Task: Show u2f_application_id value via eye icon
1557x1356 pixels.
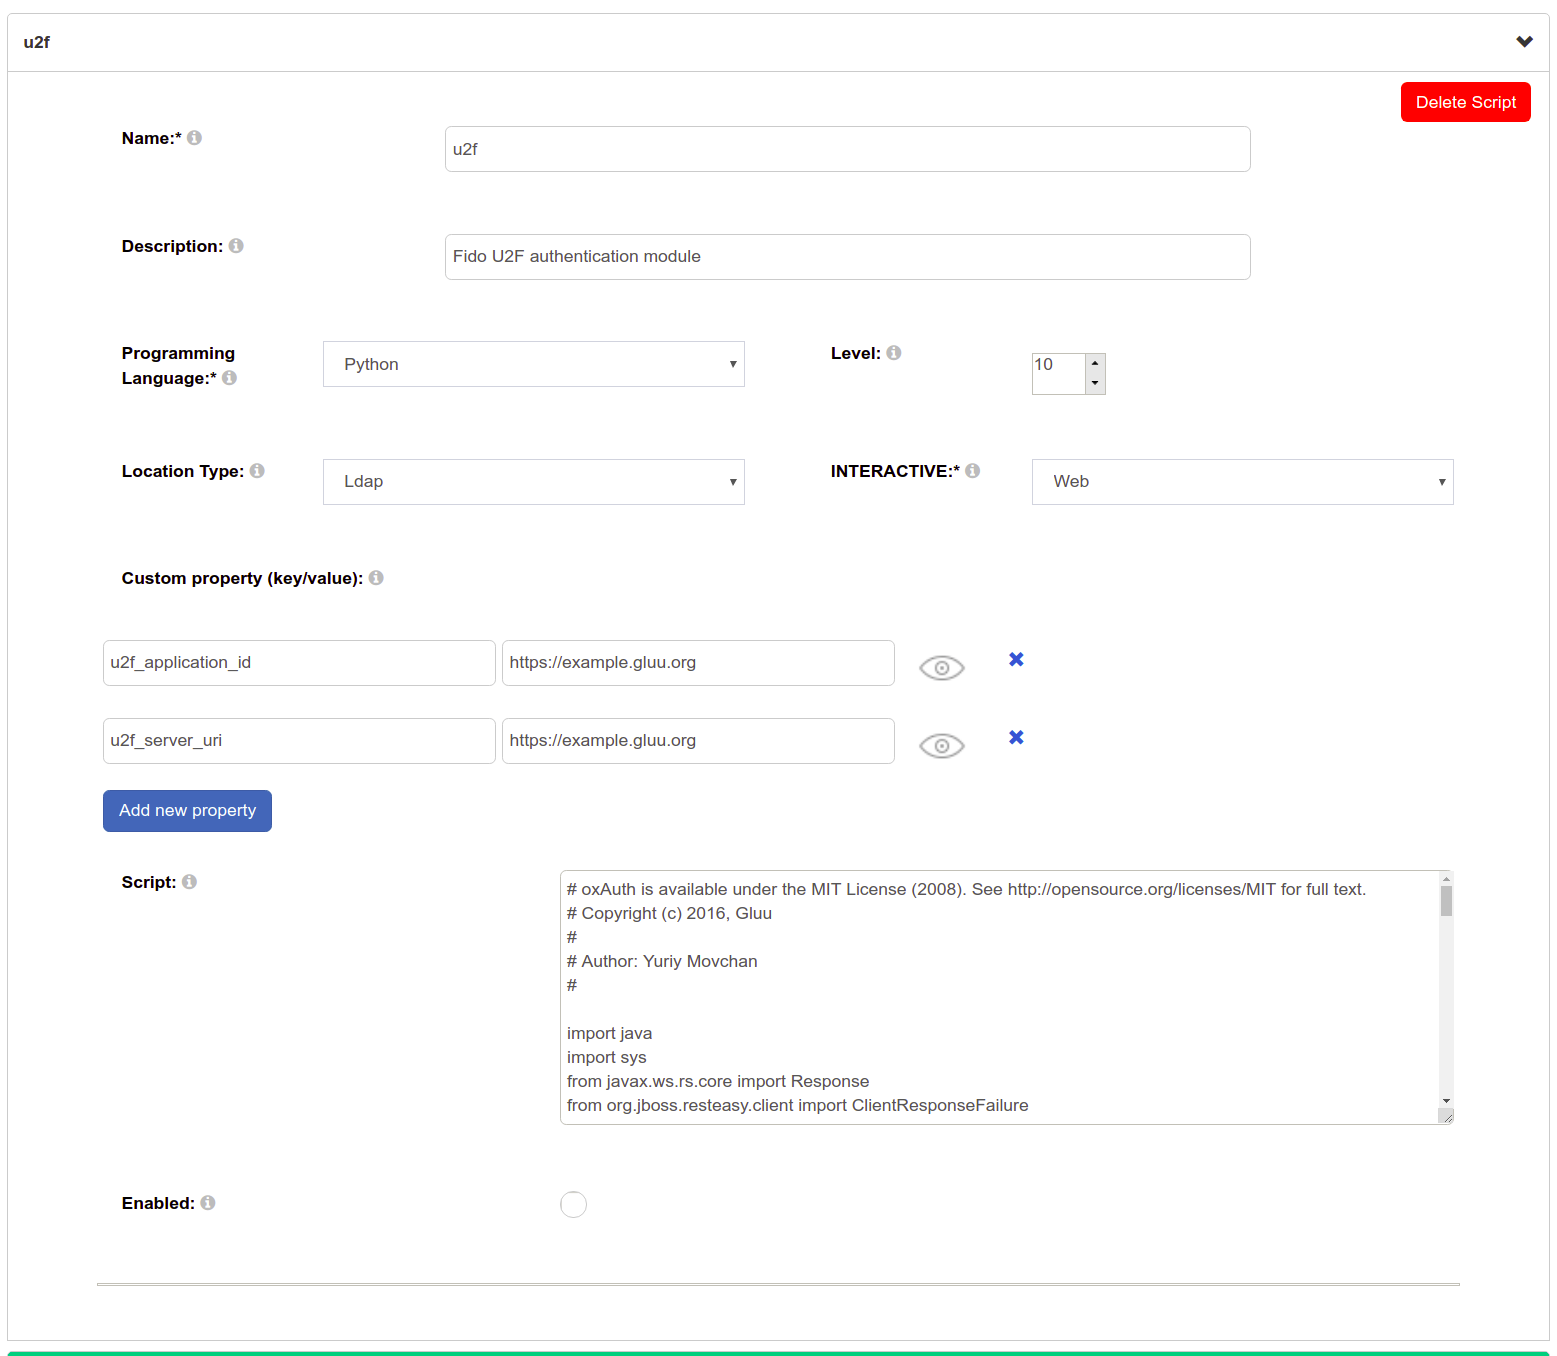Action: (941, 668)
